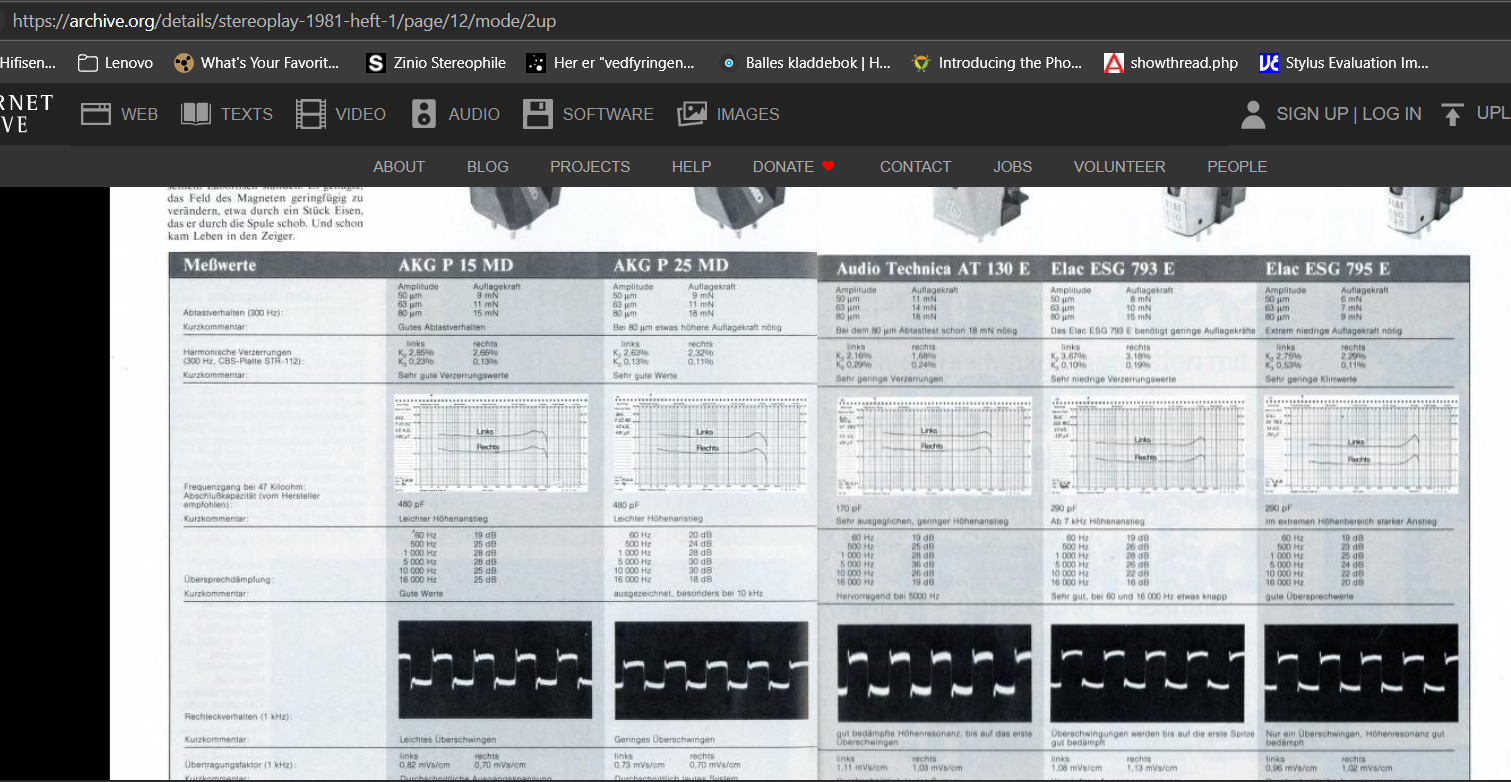Screen dimensions: 1511x782
Task: Click the Upload arrow icon
Action: coord(1452,114)
